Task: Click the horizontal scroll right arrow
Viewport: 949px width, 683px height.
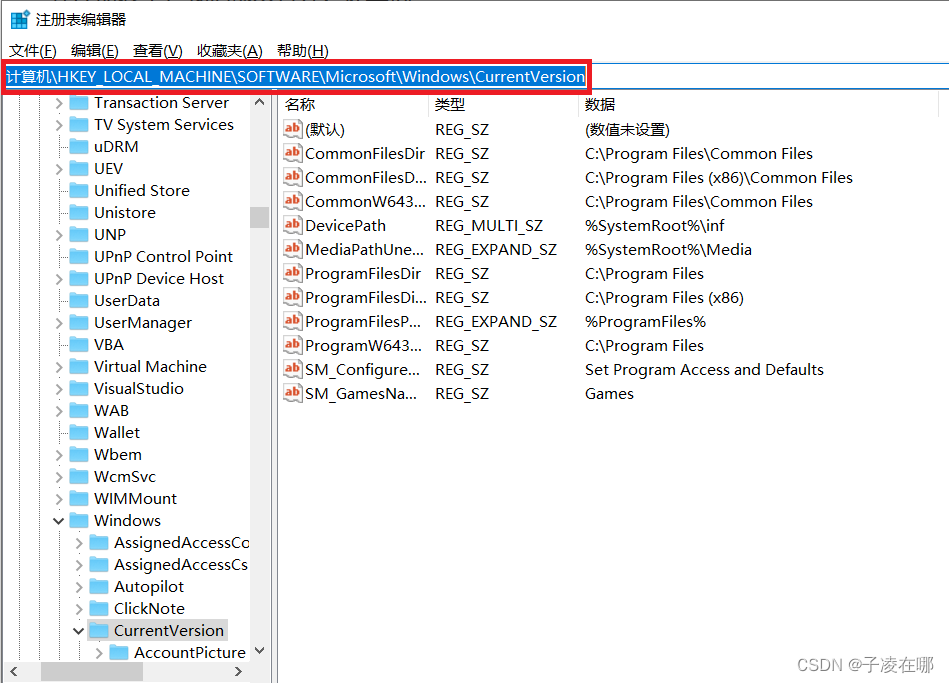Action: 238,671
